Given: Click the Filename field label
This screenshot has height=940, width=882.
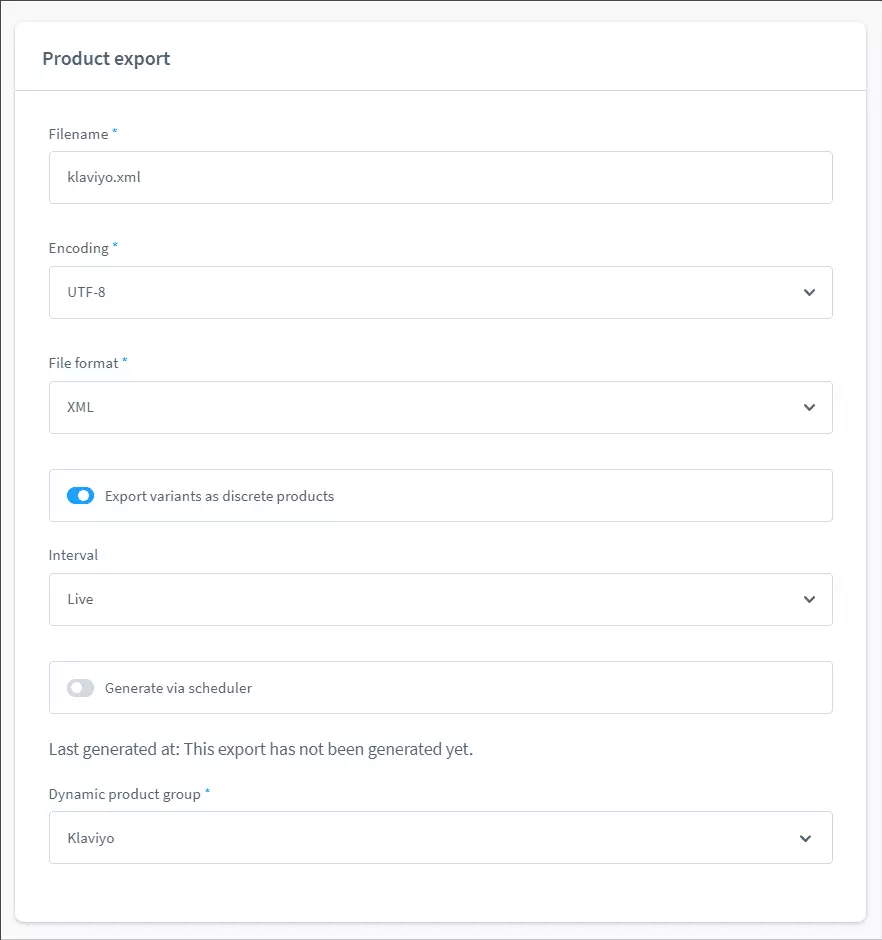Looking at the screenshot, I should (79, 134).
